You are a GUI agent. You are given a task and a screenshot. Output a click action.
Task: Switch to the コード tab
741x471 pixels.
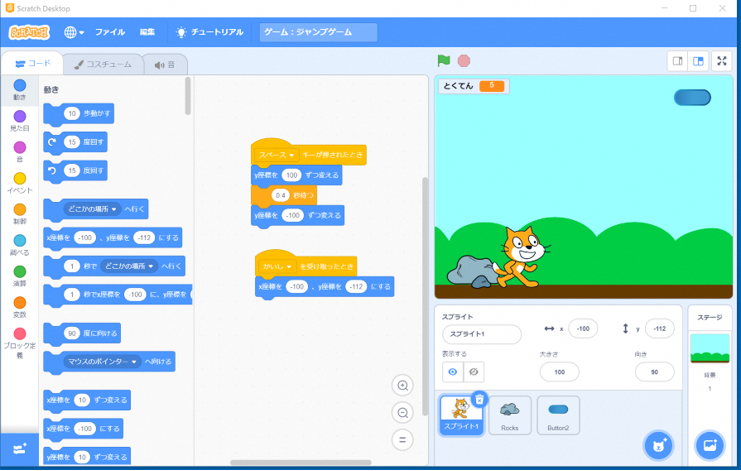(32, 63)
